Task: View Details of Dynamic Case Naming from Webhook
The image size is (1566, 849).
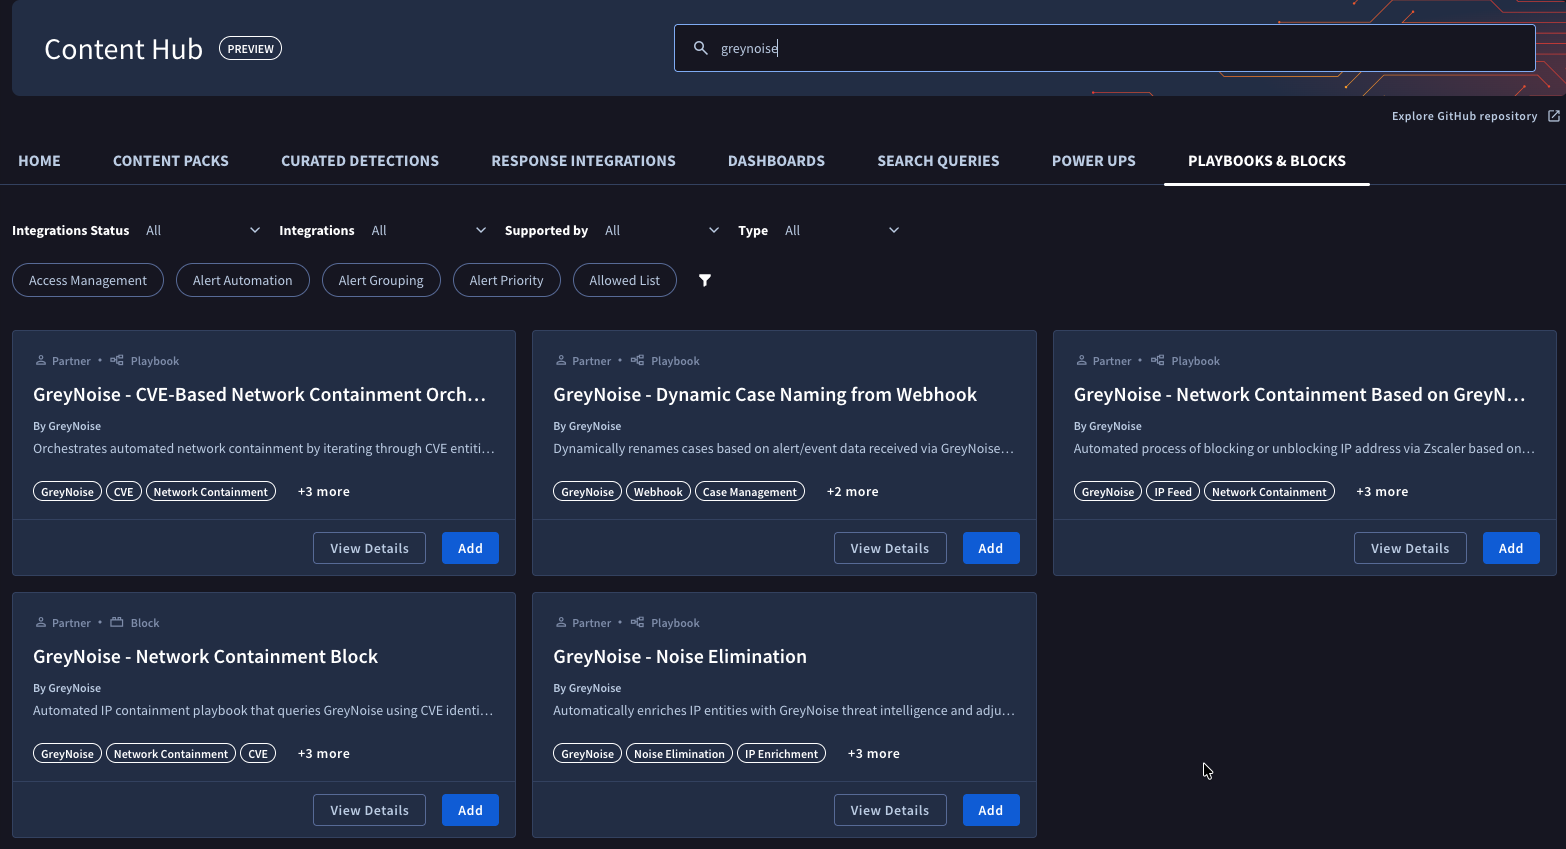Action: [x=890, y=548]
